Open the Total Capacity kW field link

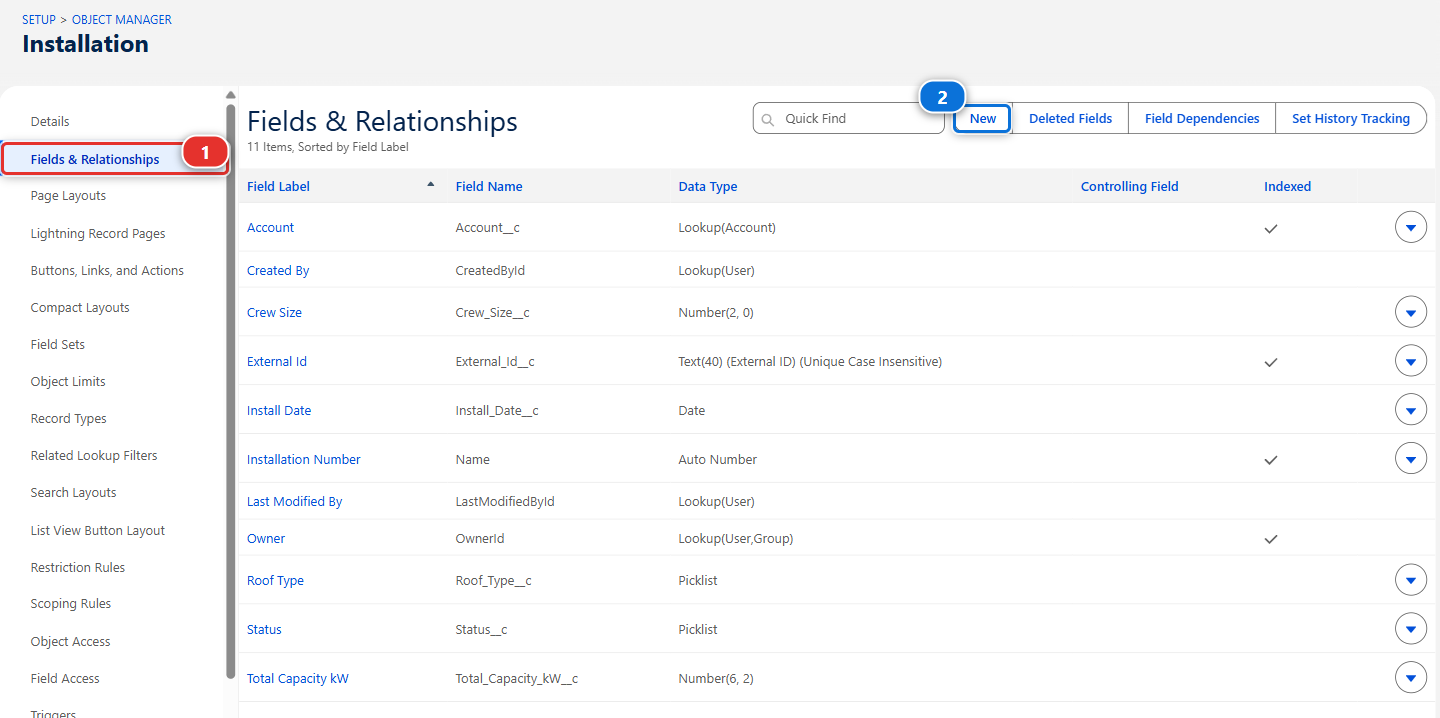point(298,679)
